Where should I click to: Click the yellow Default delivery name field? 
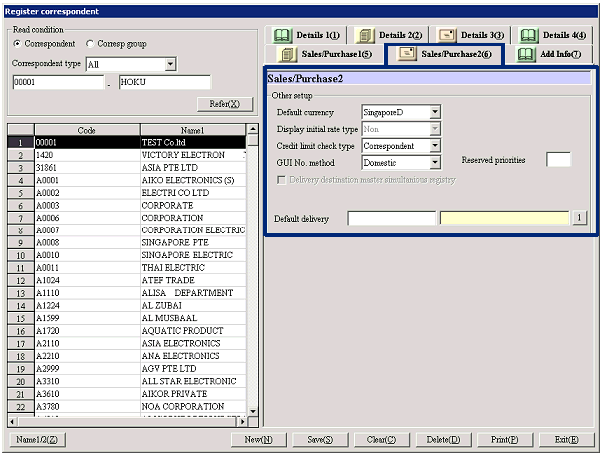tap(504, 218)
